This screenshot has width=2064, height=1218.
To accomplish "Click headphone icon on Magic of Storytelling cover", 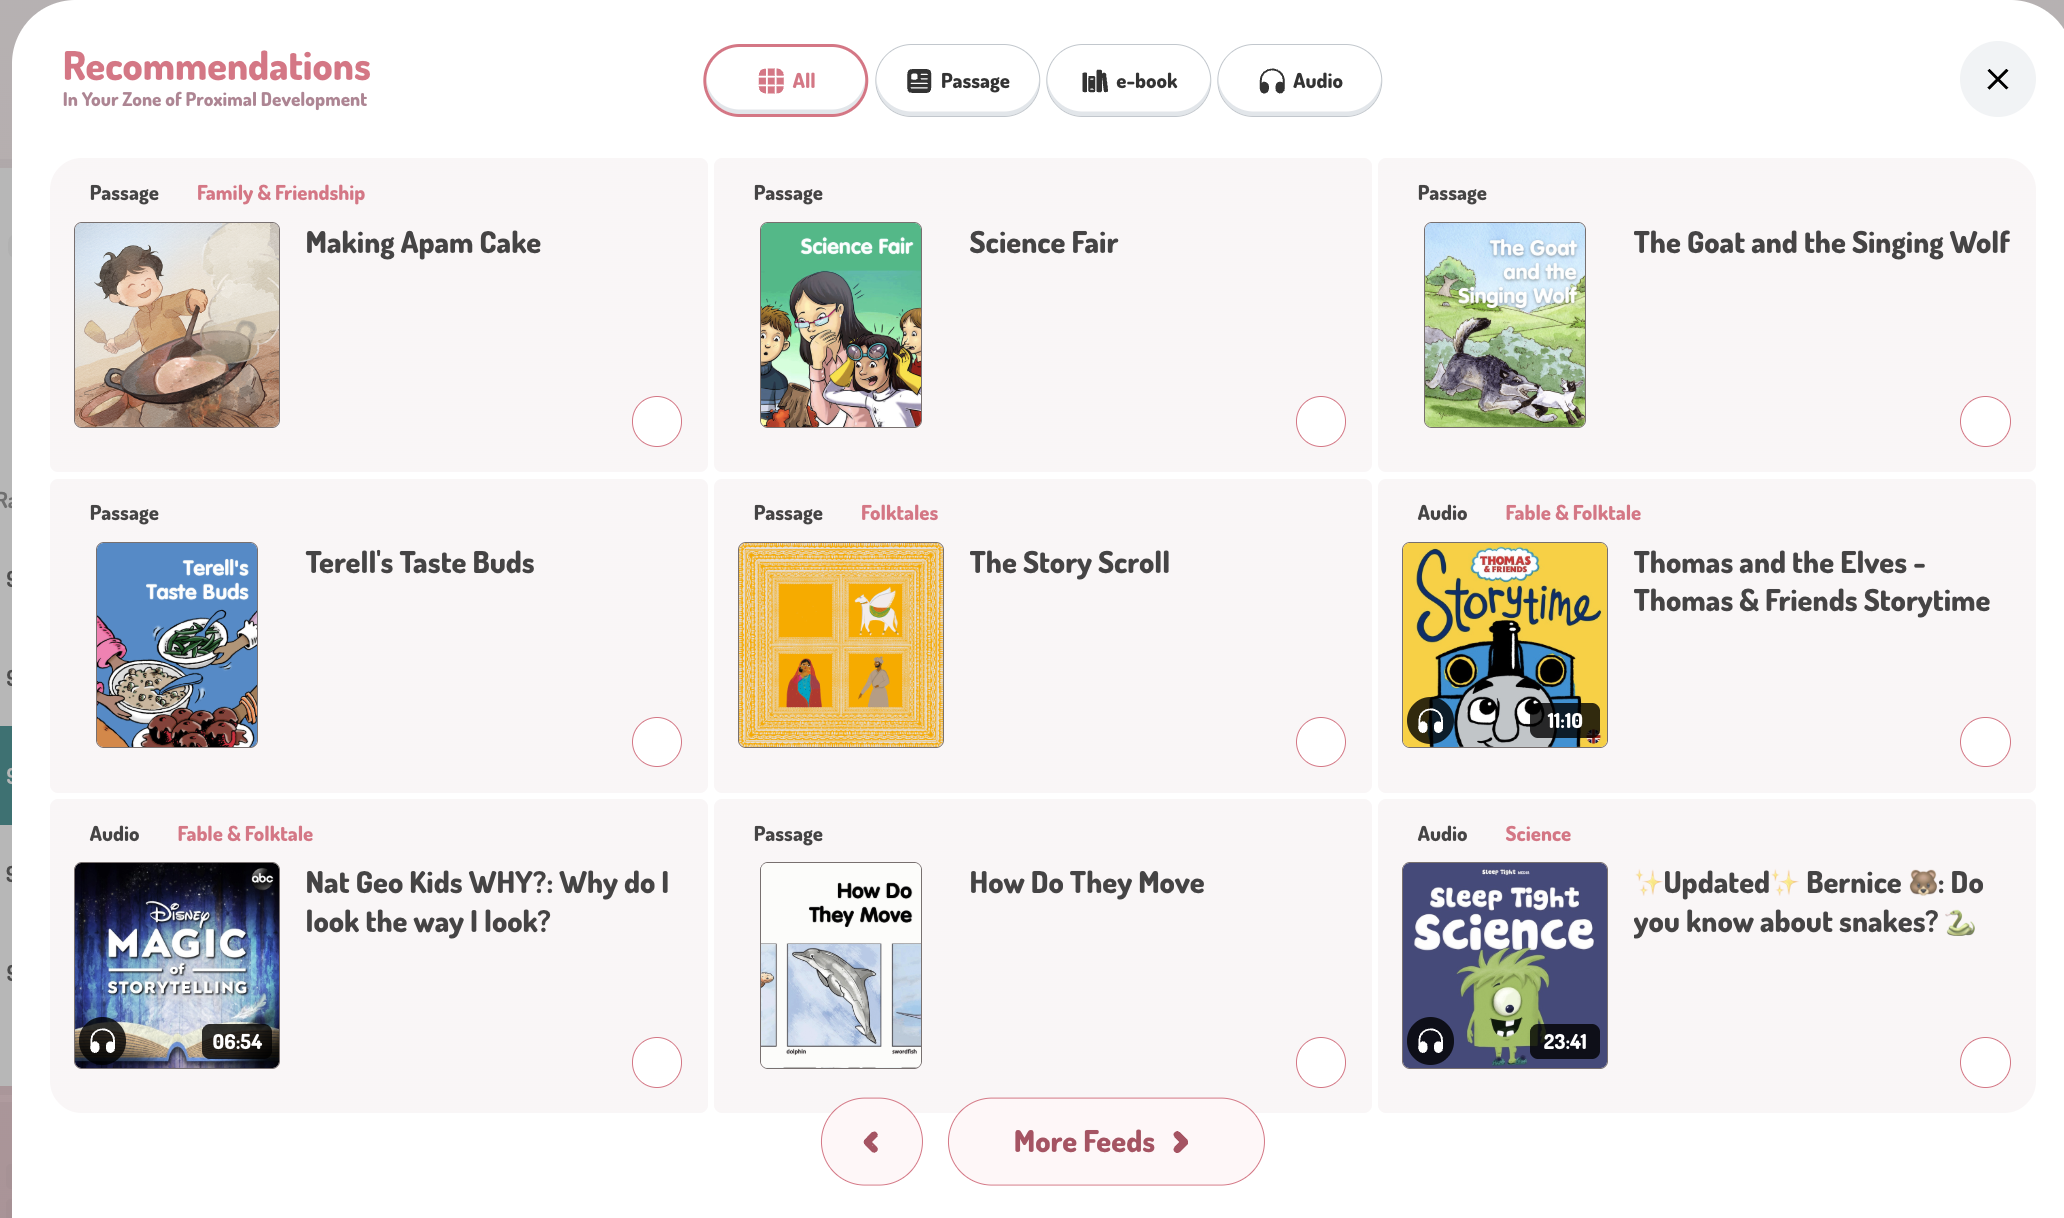I will coord(102,1042).
